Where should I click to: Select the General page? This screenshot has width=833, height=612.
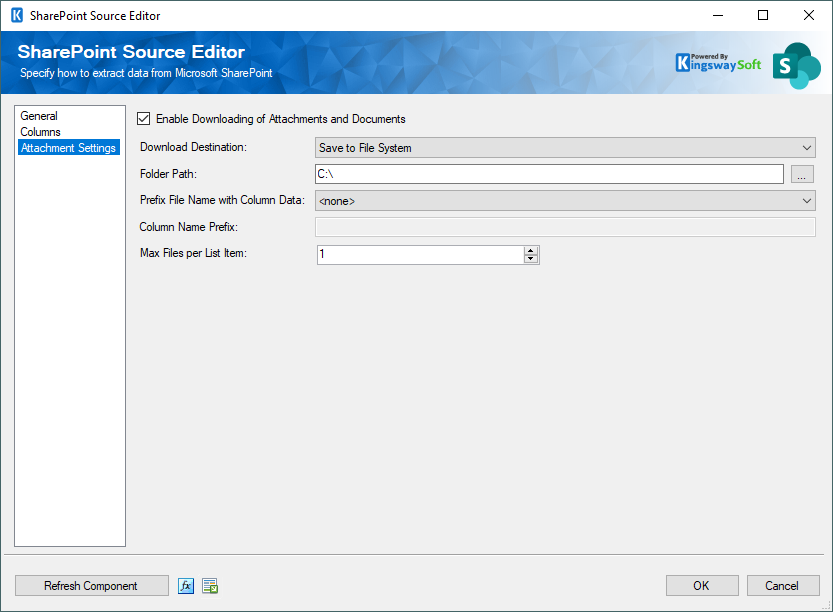point(39,116)
